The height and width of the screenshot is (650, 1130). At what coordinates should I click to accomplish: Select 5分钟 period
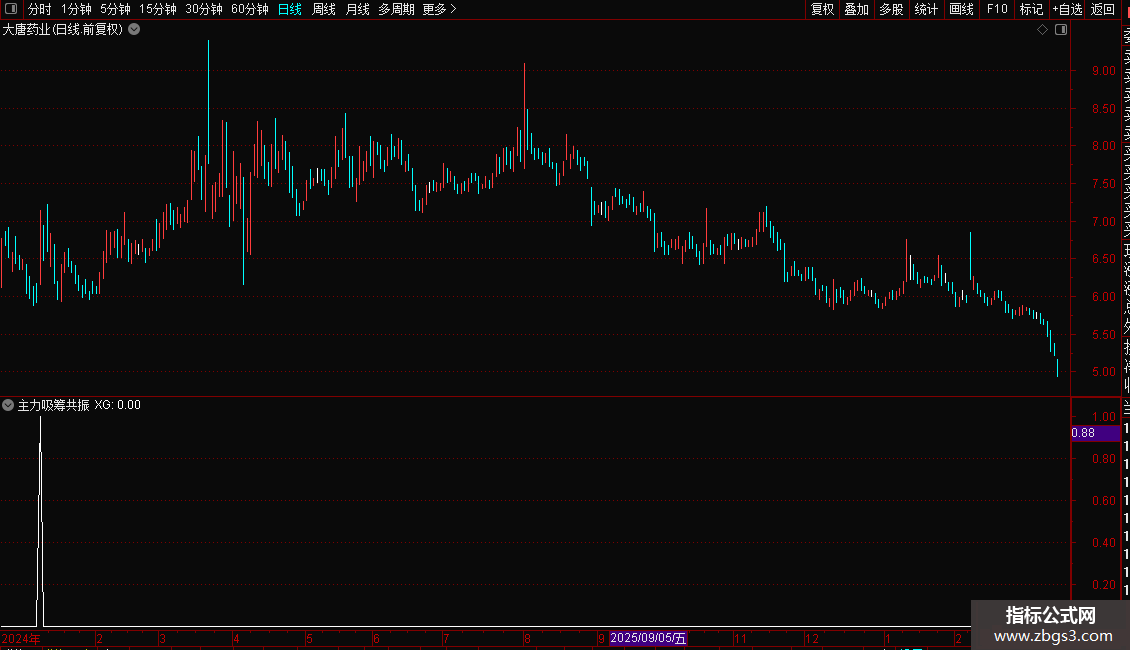[x=115, y=9]
